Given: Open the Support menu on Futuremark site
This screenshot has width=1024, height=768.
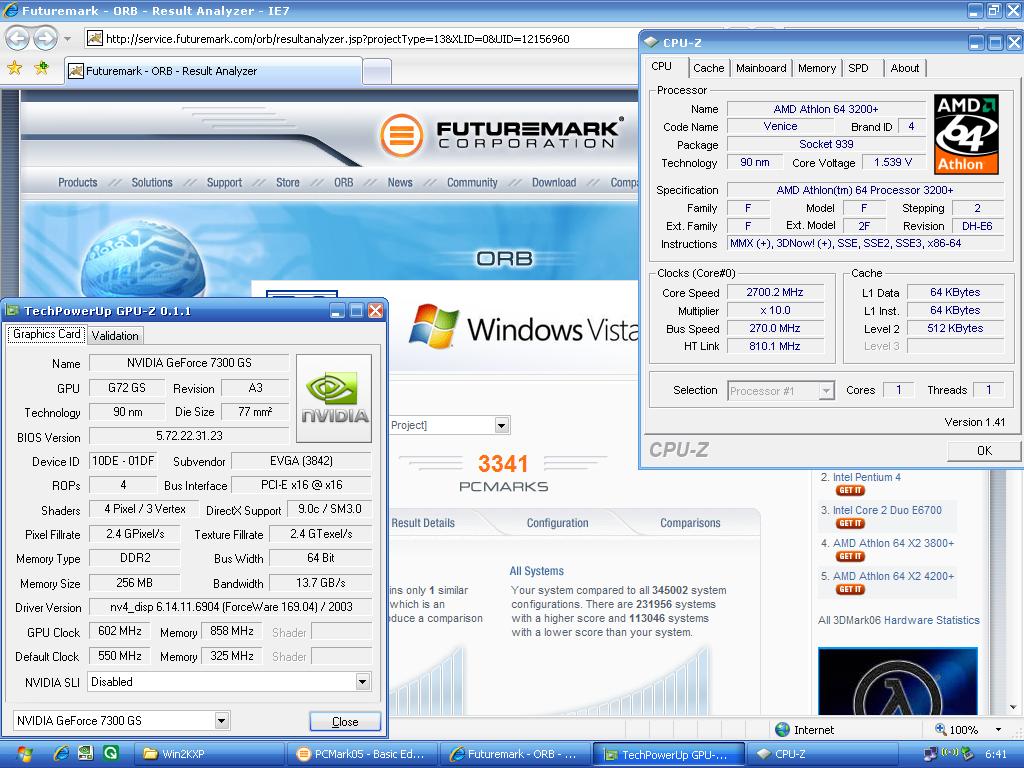Looking at the screenshot, I should (x=224, y=182).
